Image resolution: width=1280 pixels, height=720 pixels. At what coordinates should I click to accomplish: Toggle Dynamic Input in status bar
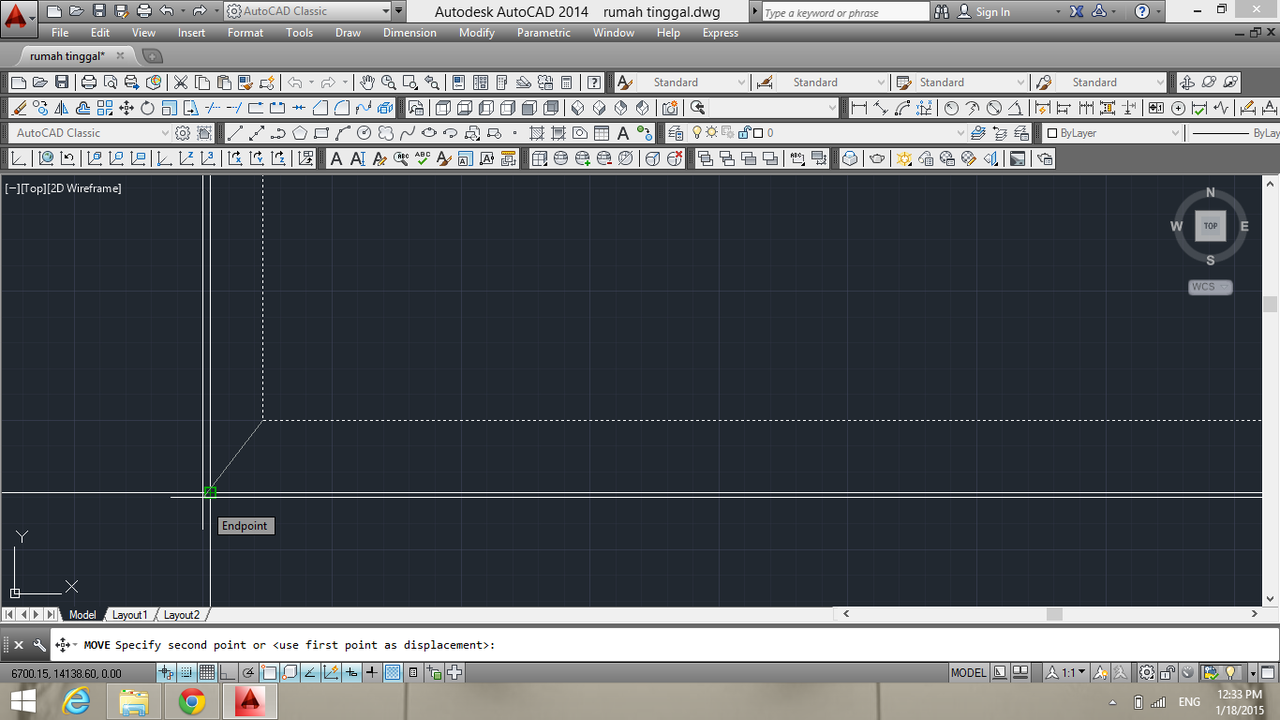click(x=351, y=673)
